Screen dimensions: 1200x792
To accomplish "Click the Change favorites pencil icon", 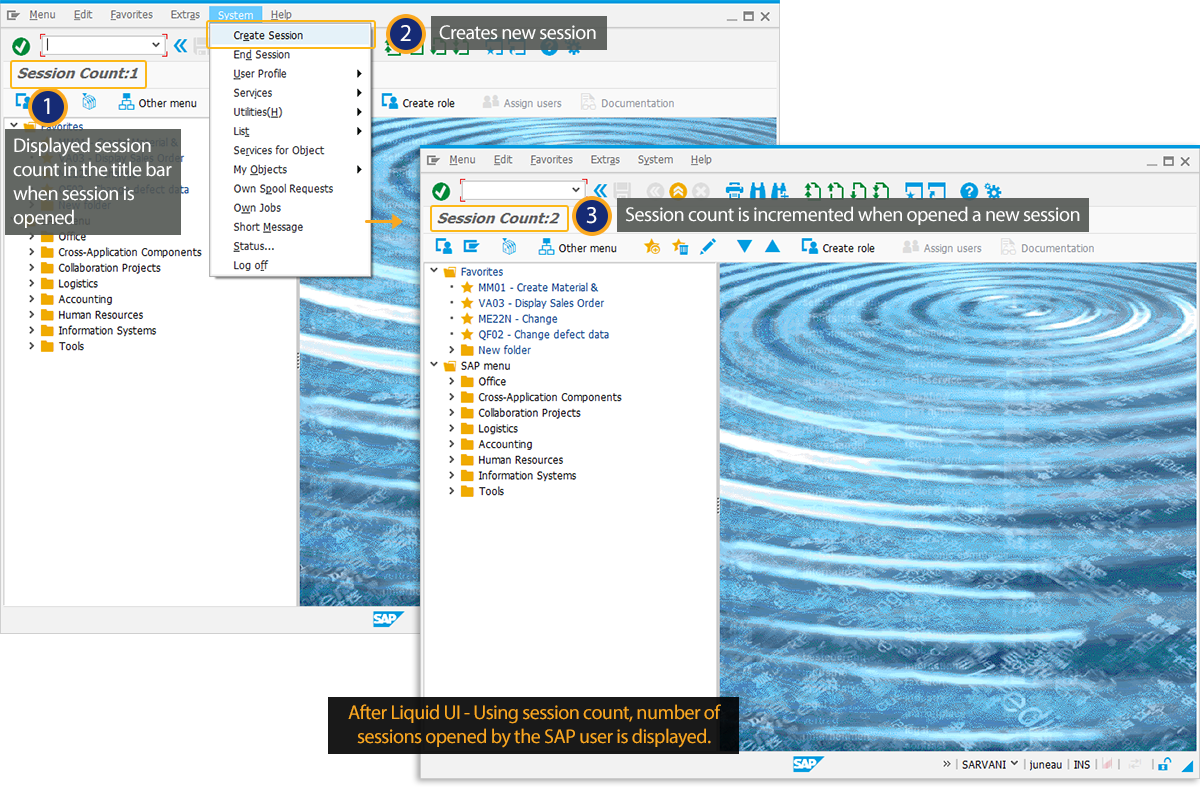I will (x=708, y=247).
